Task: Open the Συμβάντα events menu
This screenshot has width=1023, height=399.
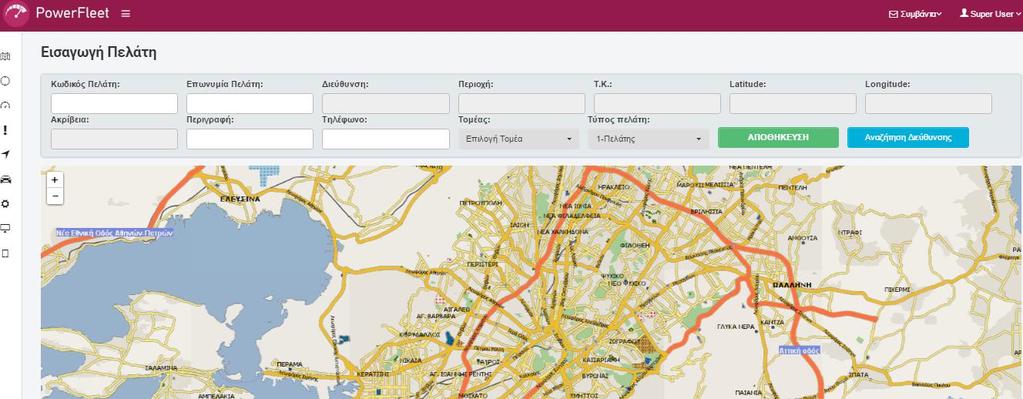Action: pyautogui.click(x=915, y=14)
